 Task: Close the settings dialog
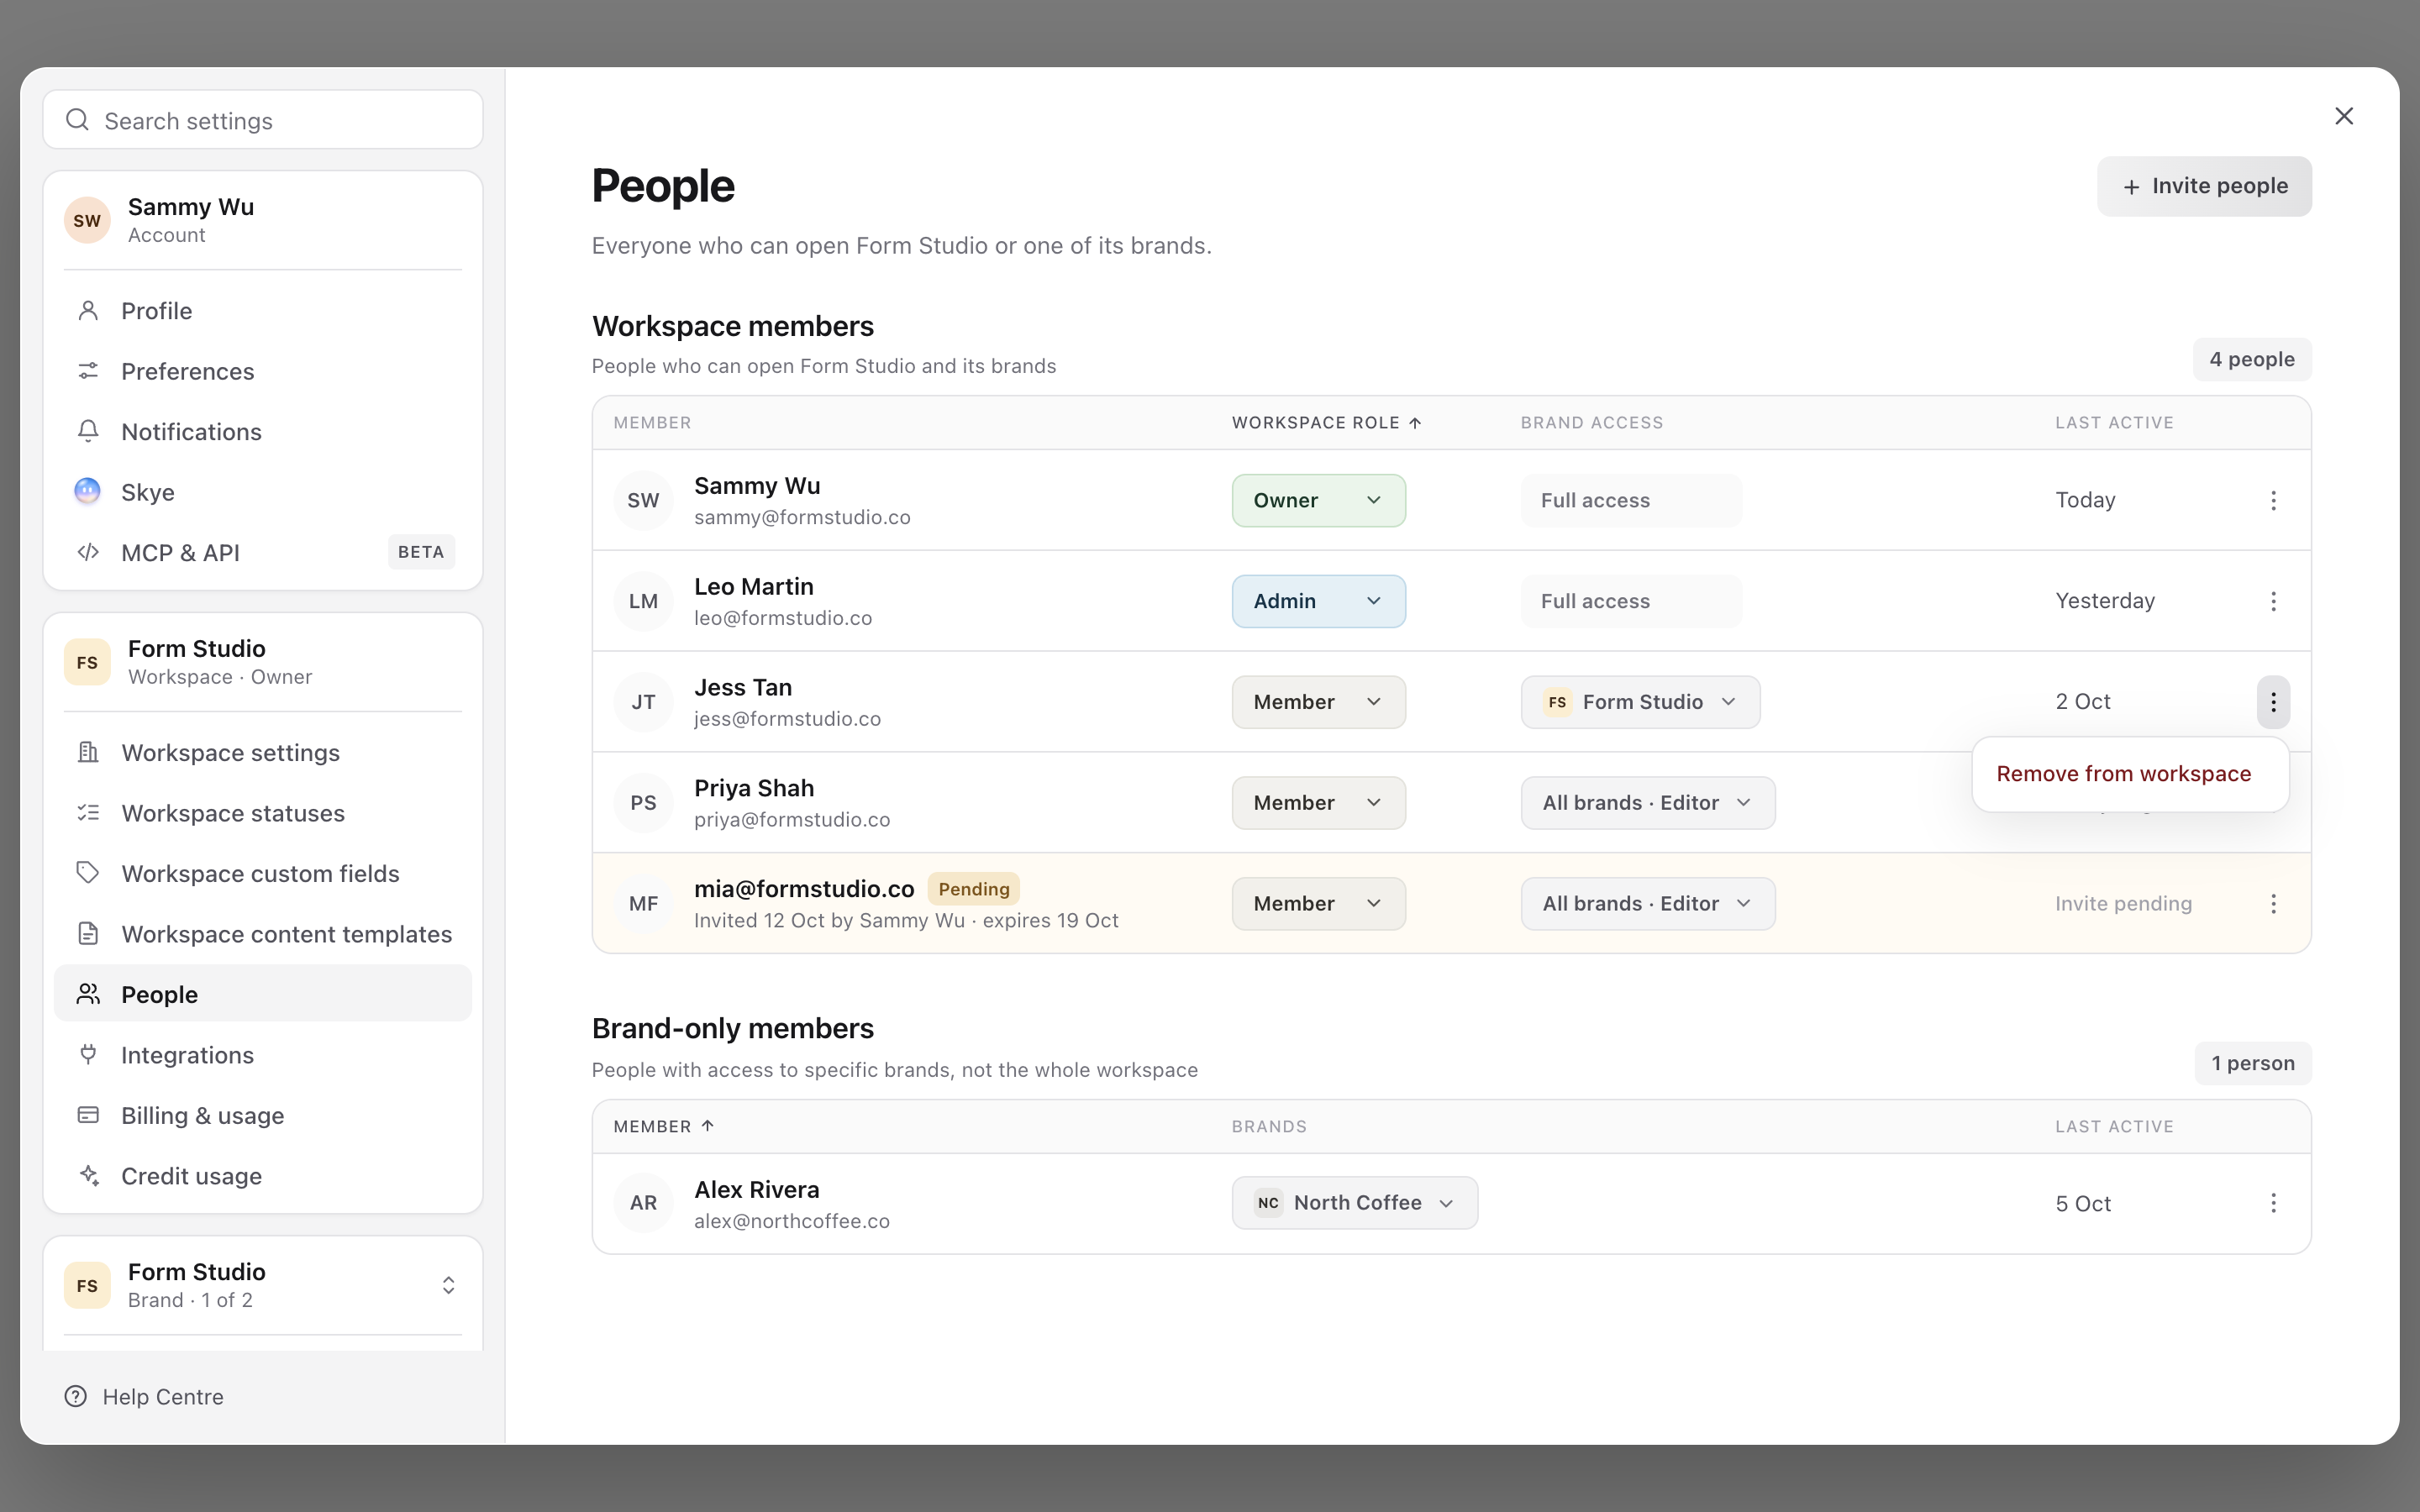[x=2344, y=116]
